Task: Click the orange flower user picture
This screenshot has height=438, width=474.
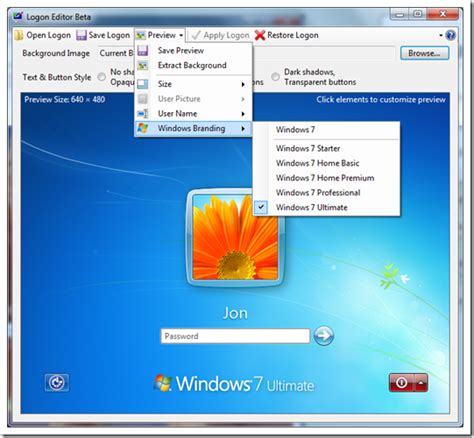Action: (x=235, y=237)
